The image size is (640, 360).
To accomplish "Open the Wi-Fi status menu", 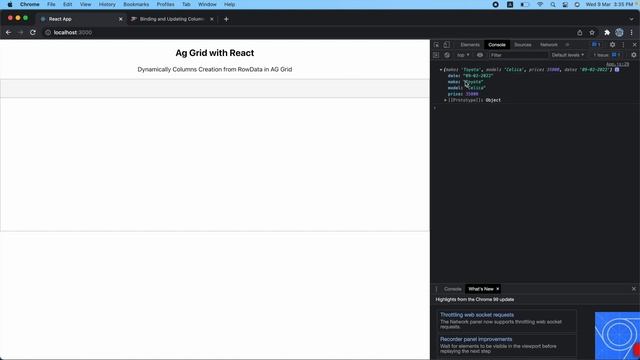I will tap(540, 4).
